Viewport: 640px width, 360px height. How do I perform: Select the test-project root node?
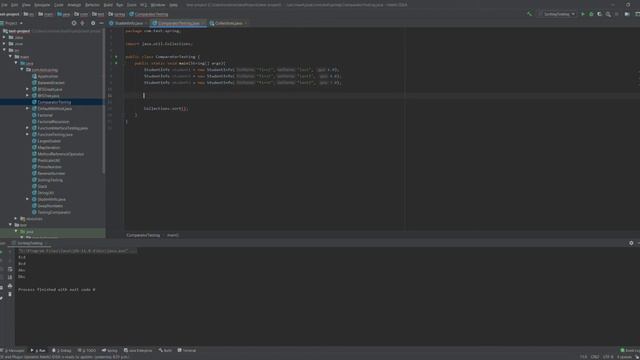19,31
